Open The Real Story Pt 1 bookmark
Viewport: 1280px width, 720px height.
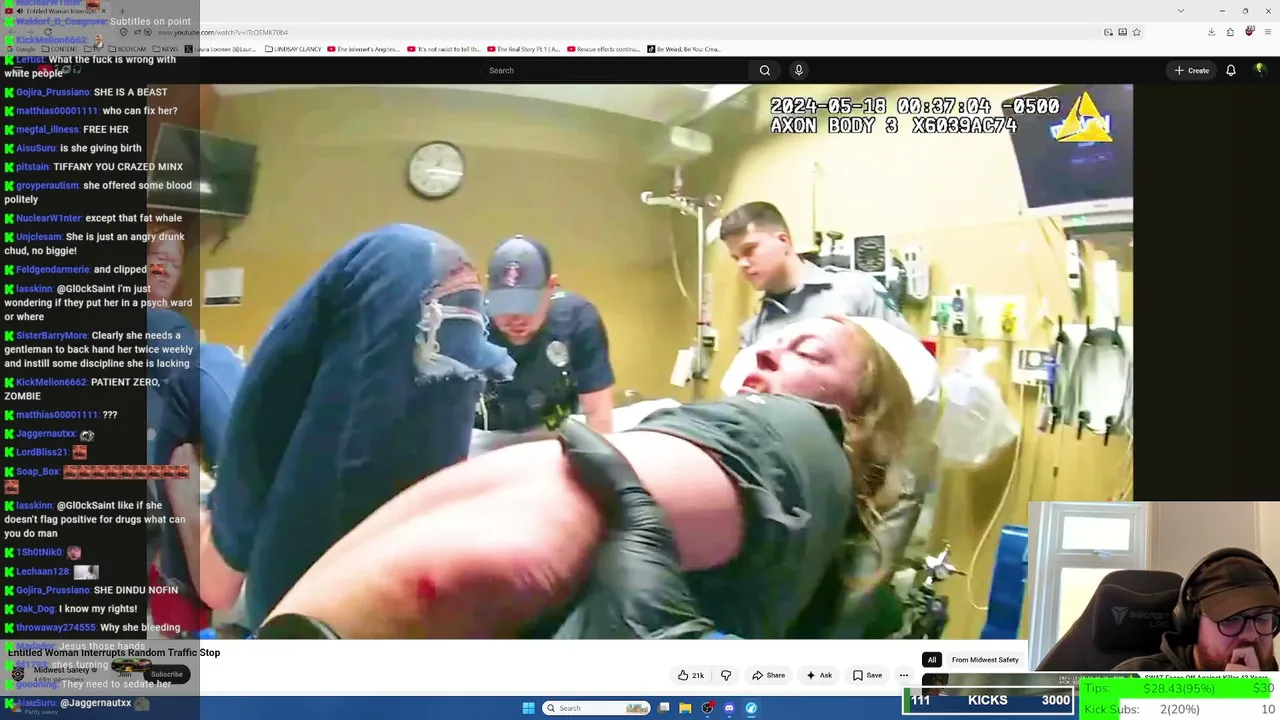(524, 49)
